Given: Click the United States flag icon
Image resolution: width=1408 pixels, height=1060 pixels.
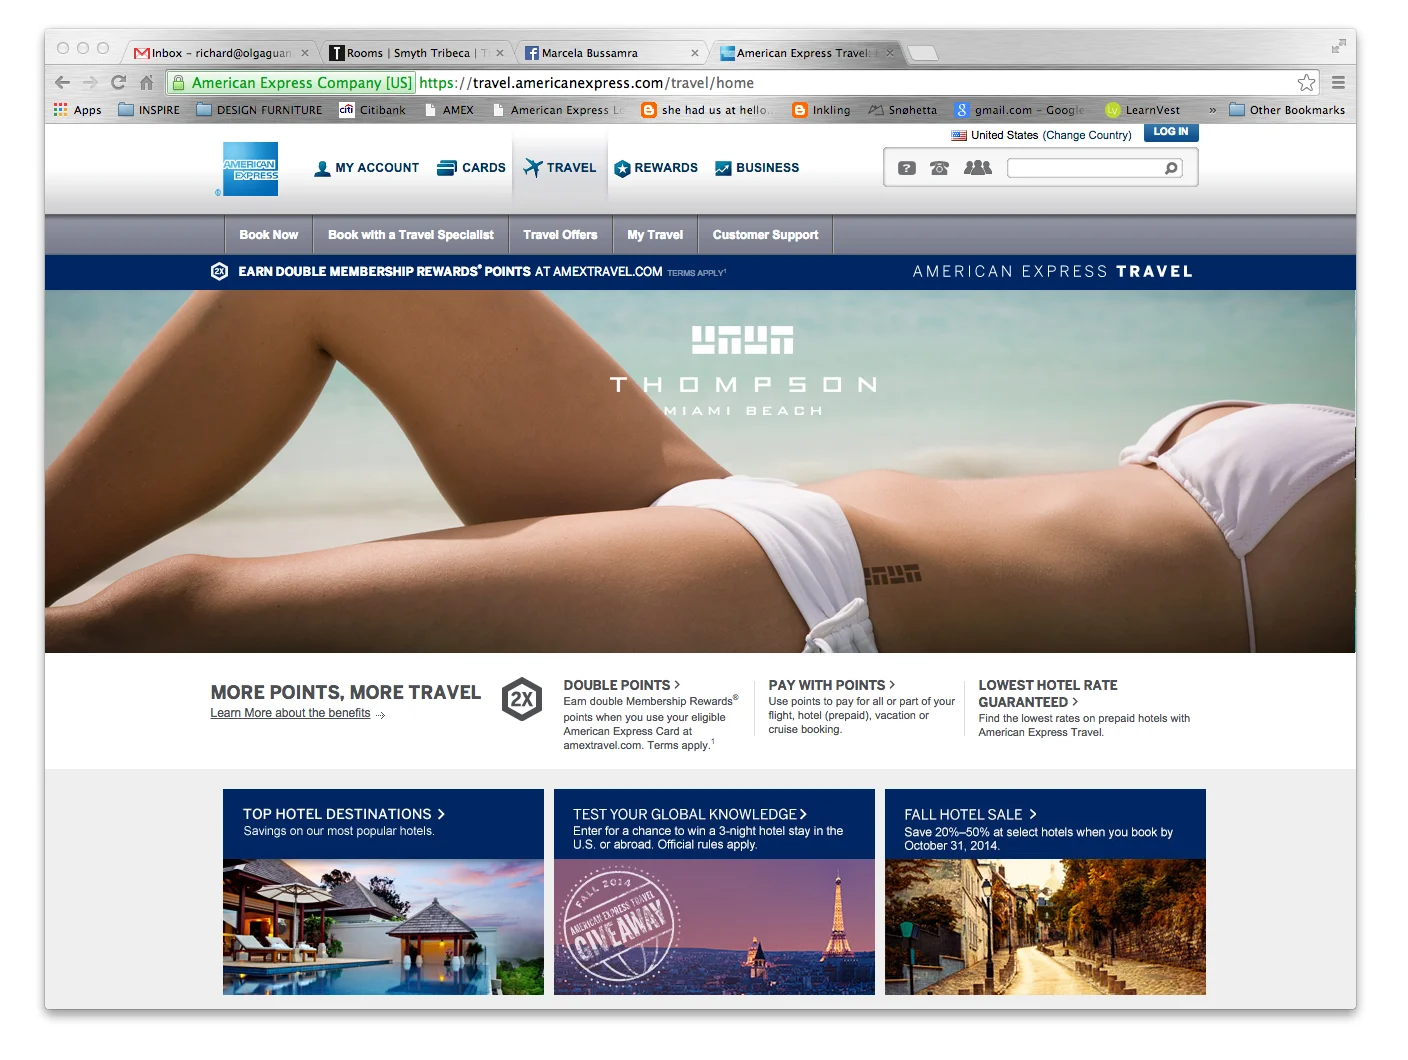Looking at the screenshot, I should coord(958,134).
